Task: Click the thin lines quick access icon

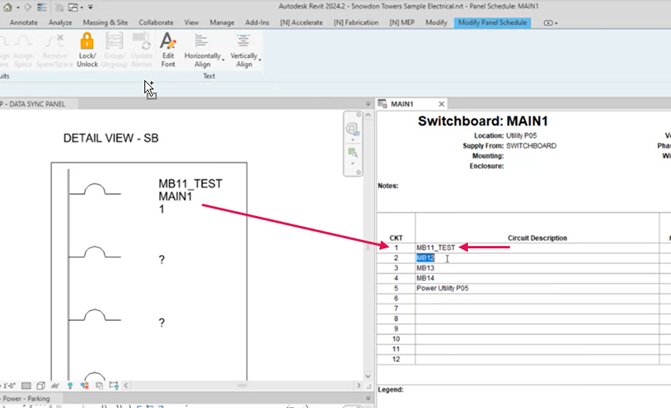Action: tap(42, 7)
